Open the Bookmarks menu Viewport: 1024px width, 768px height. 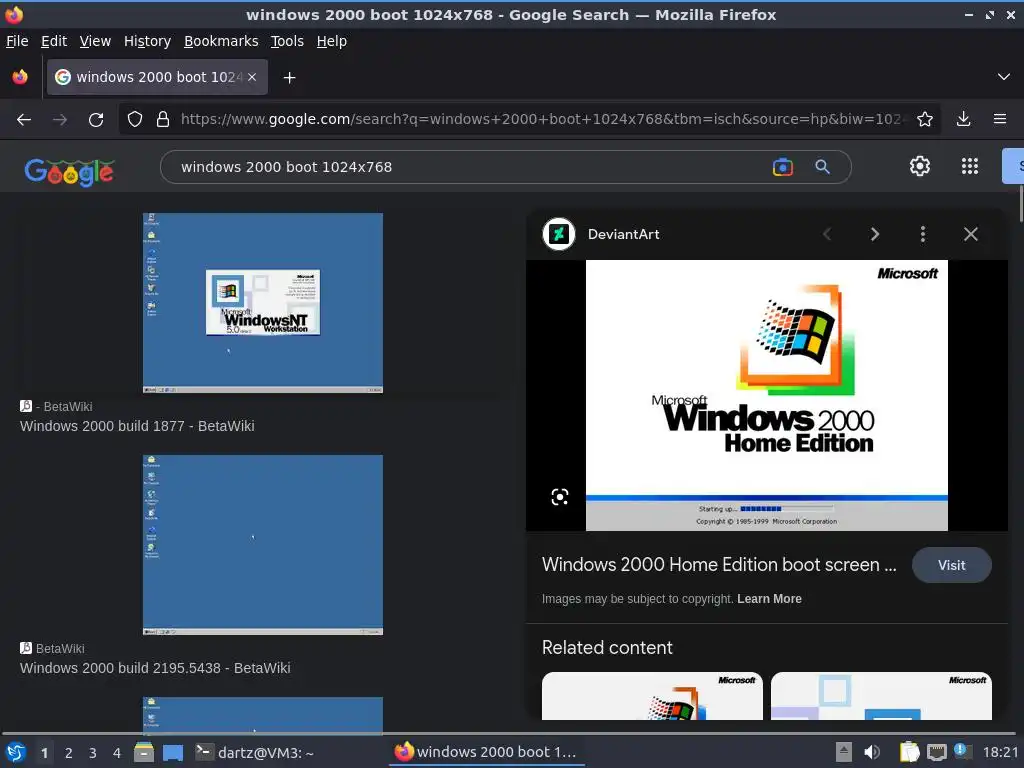click(x=221, y=41)
